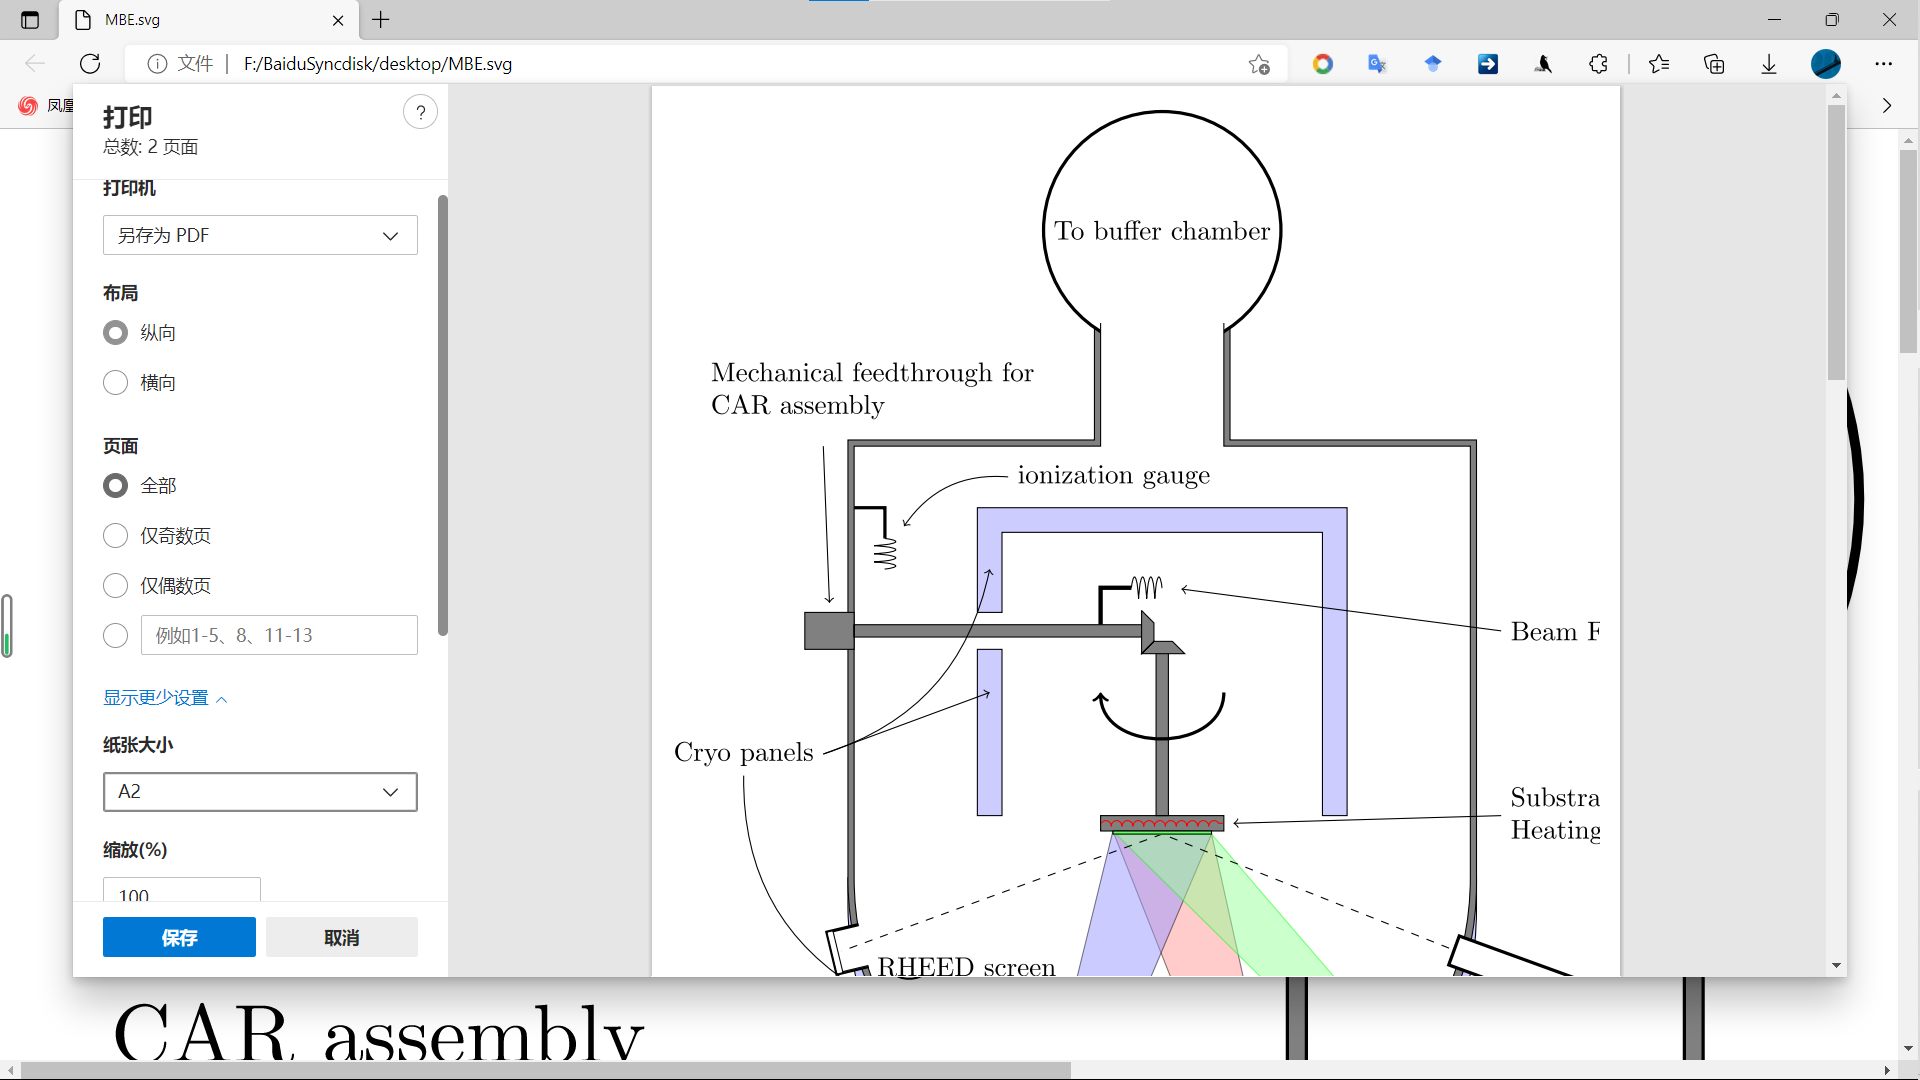The width and height of the screenshot is (1920, 1080).
Task: Open the print dialog help icon
Action: coord(420,112)
